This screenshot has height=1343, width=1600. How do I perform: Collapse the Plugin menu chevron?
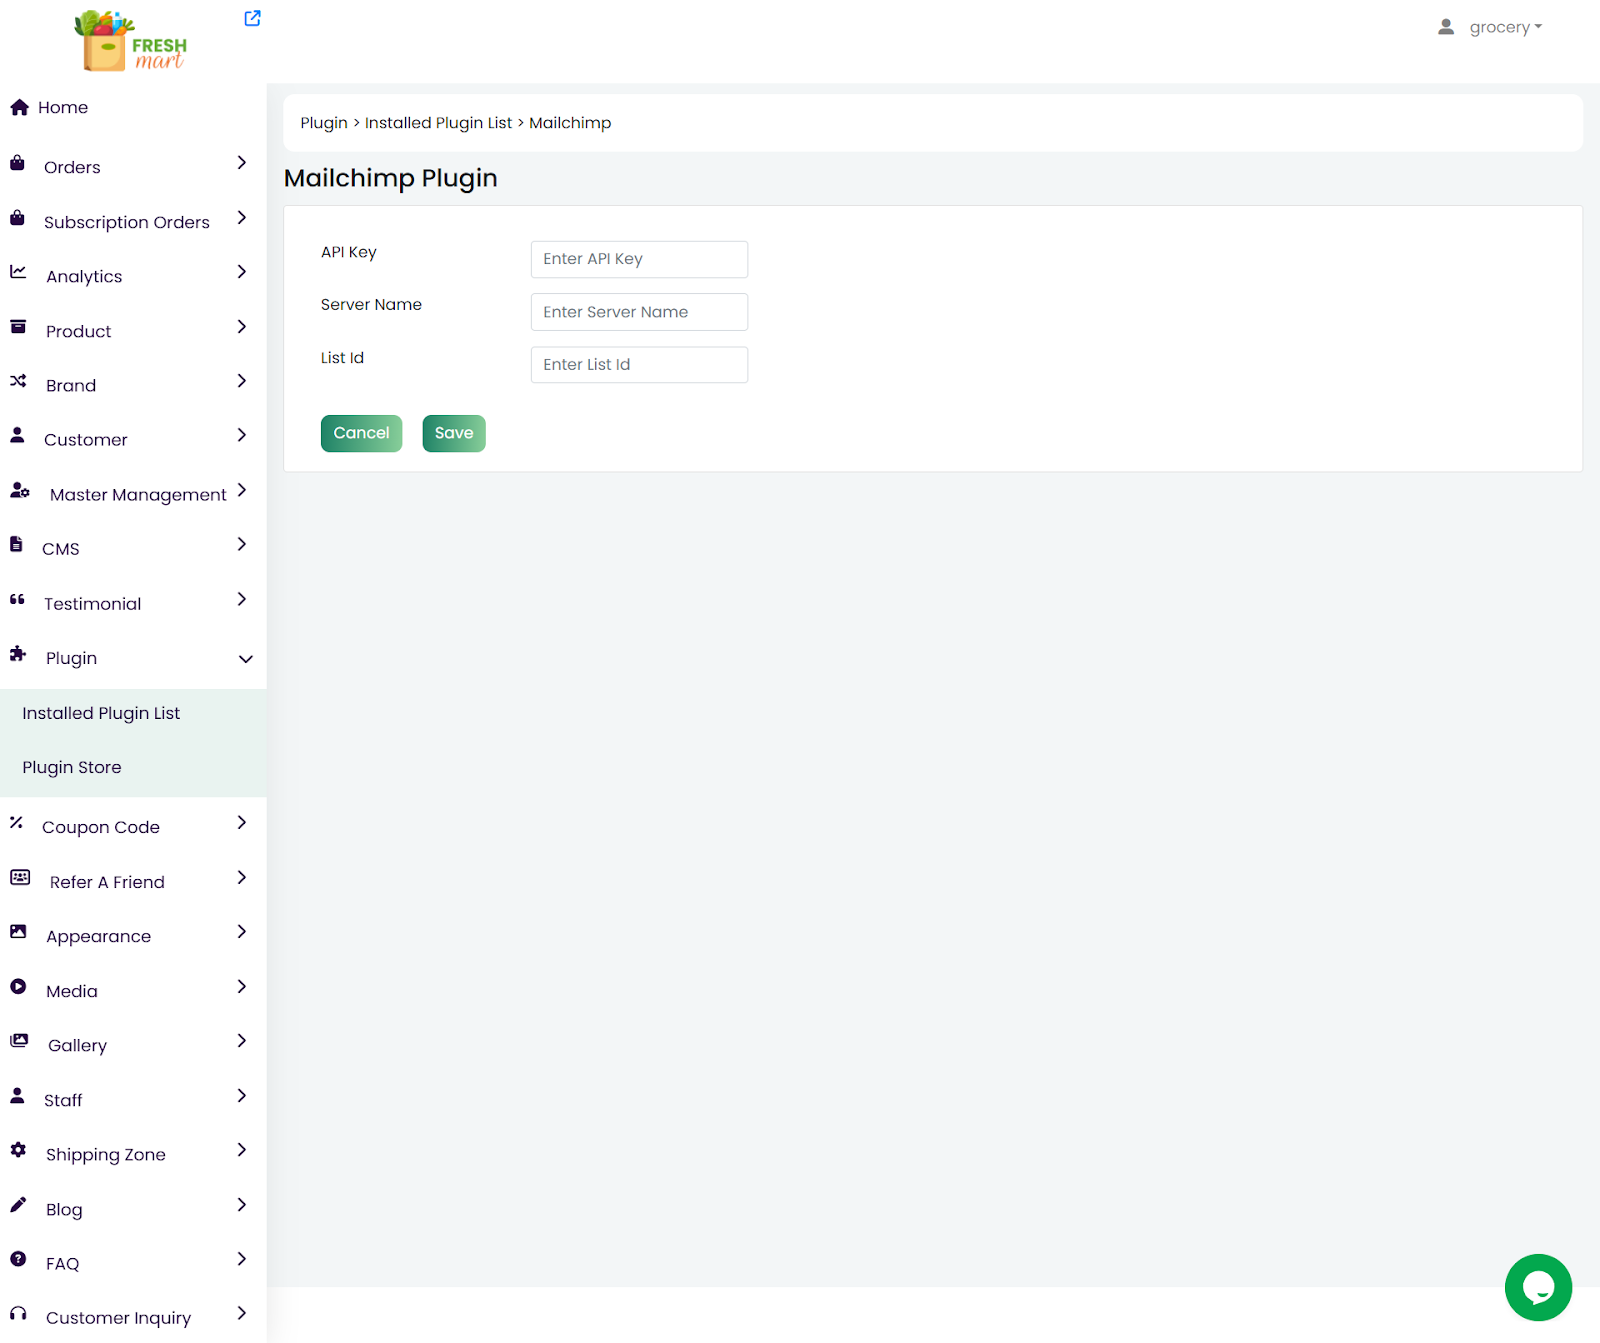[245, 659]
